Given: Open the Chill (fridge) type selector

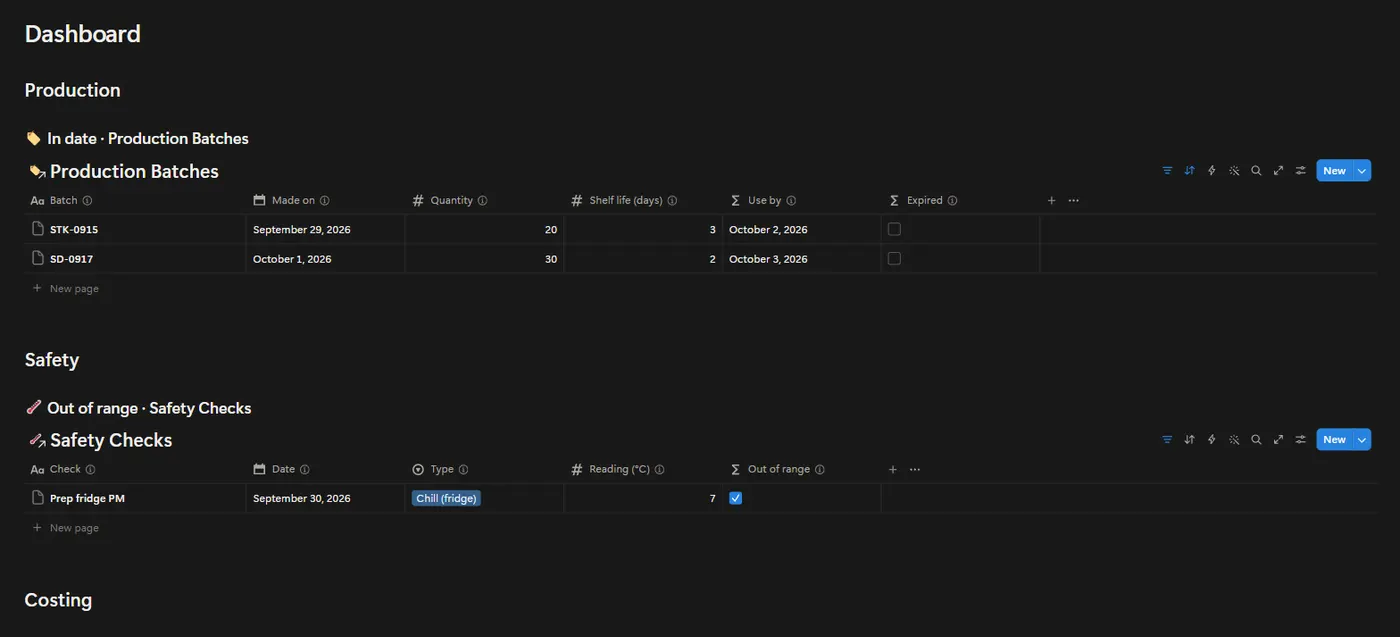Looking at the screenshot, I should [x=446, y=498].
